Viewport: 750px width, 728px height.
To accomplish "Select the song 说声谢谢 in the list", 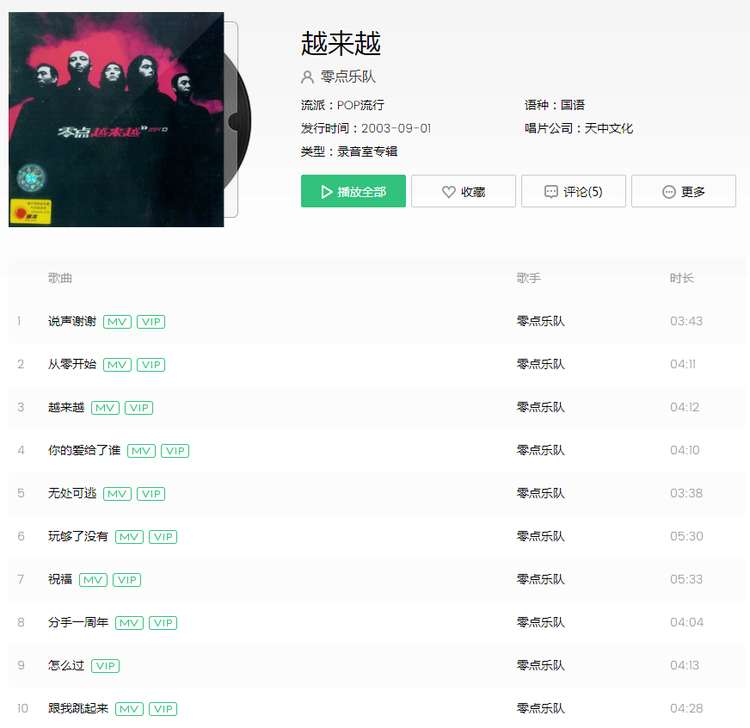I will tap(72, 321).
